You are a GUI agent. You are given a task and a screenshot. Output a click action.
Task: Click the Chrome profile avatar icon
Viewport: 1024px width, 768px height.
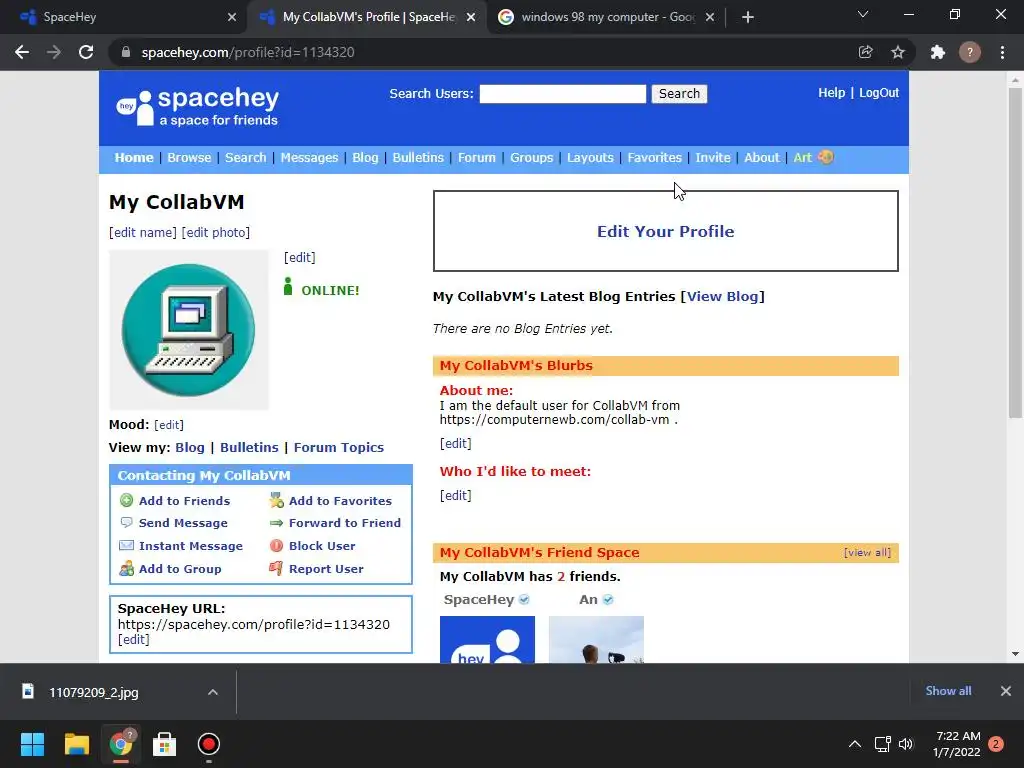970,52
